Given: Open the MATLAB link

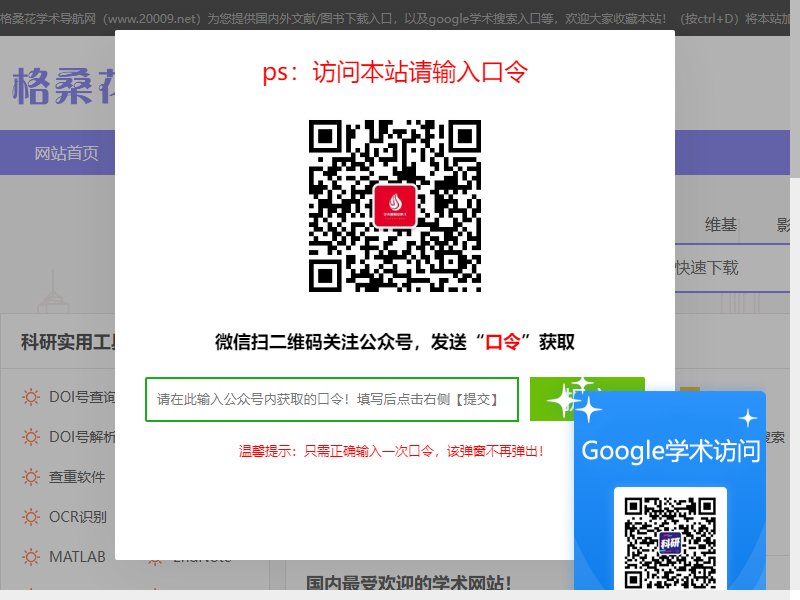Looking at the screenshot, I should (77, 557).
